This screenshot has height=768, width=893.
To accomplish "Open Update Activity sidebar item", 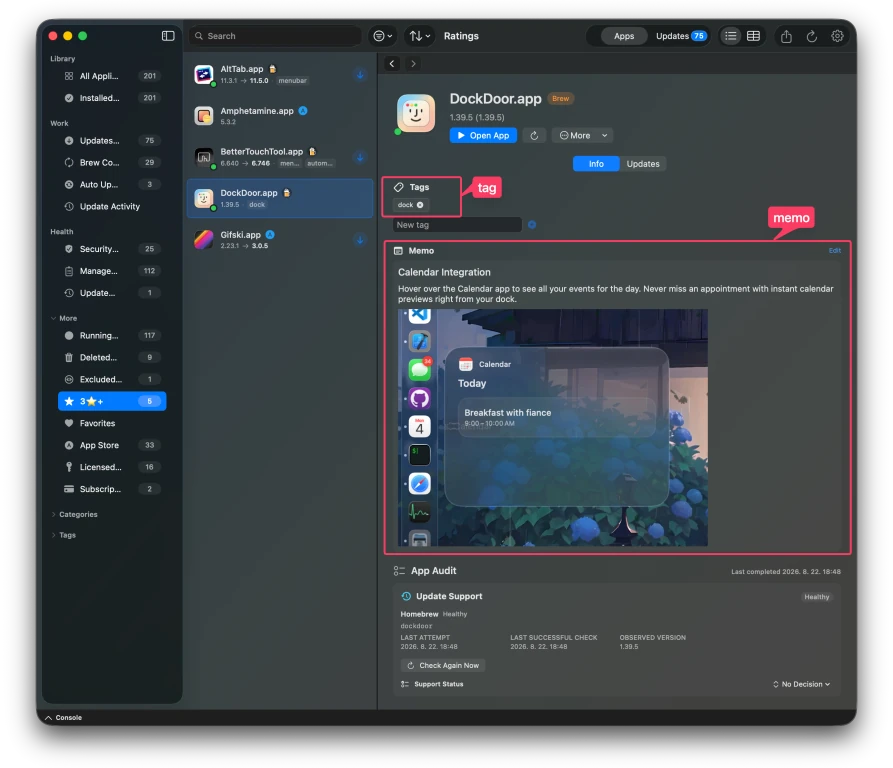I will (x=112, y=206).
